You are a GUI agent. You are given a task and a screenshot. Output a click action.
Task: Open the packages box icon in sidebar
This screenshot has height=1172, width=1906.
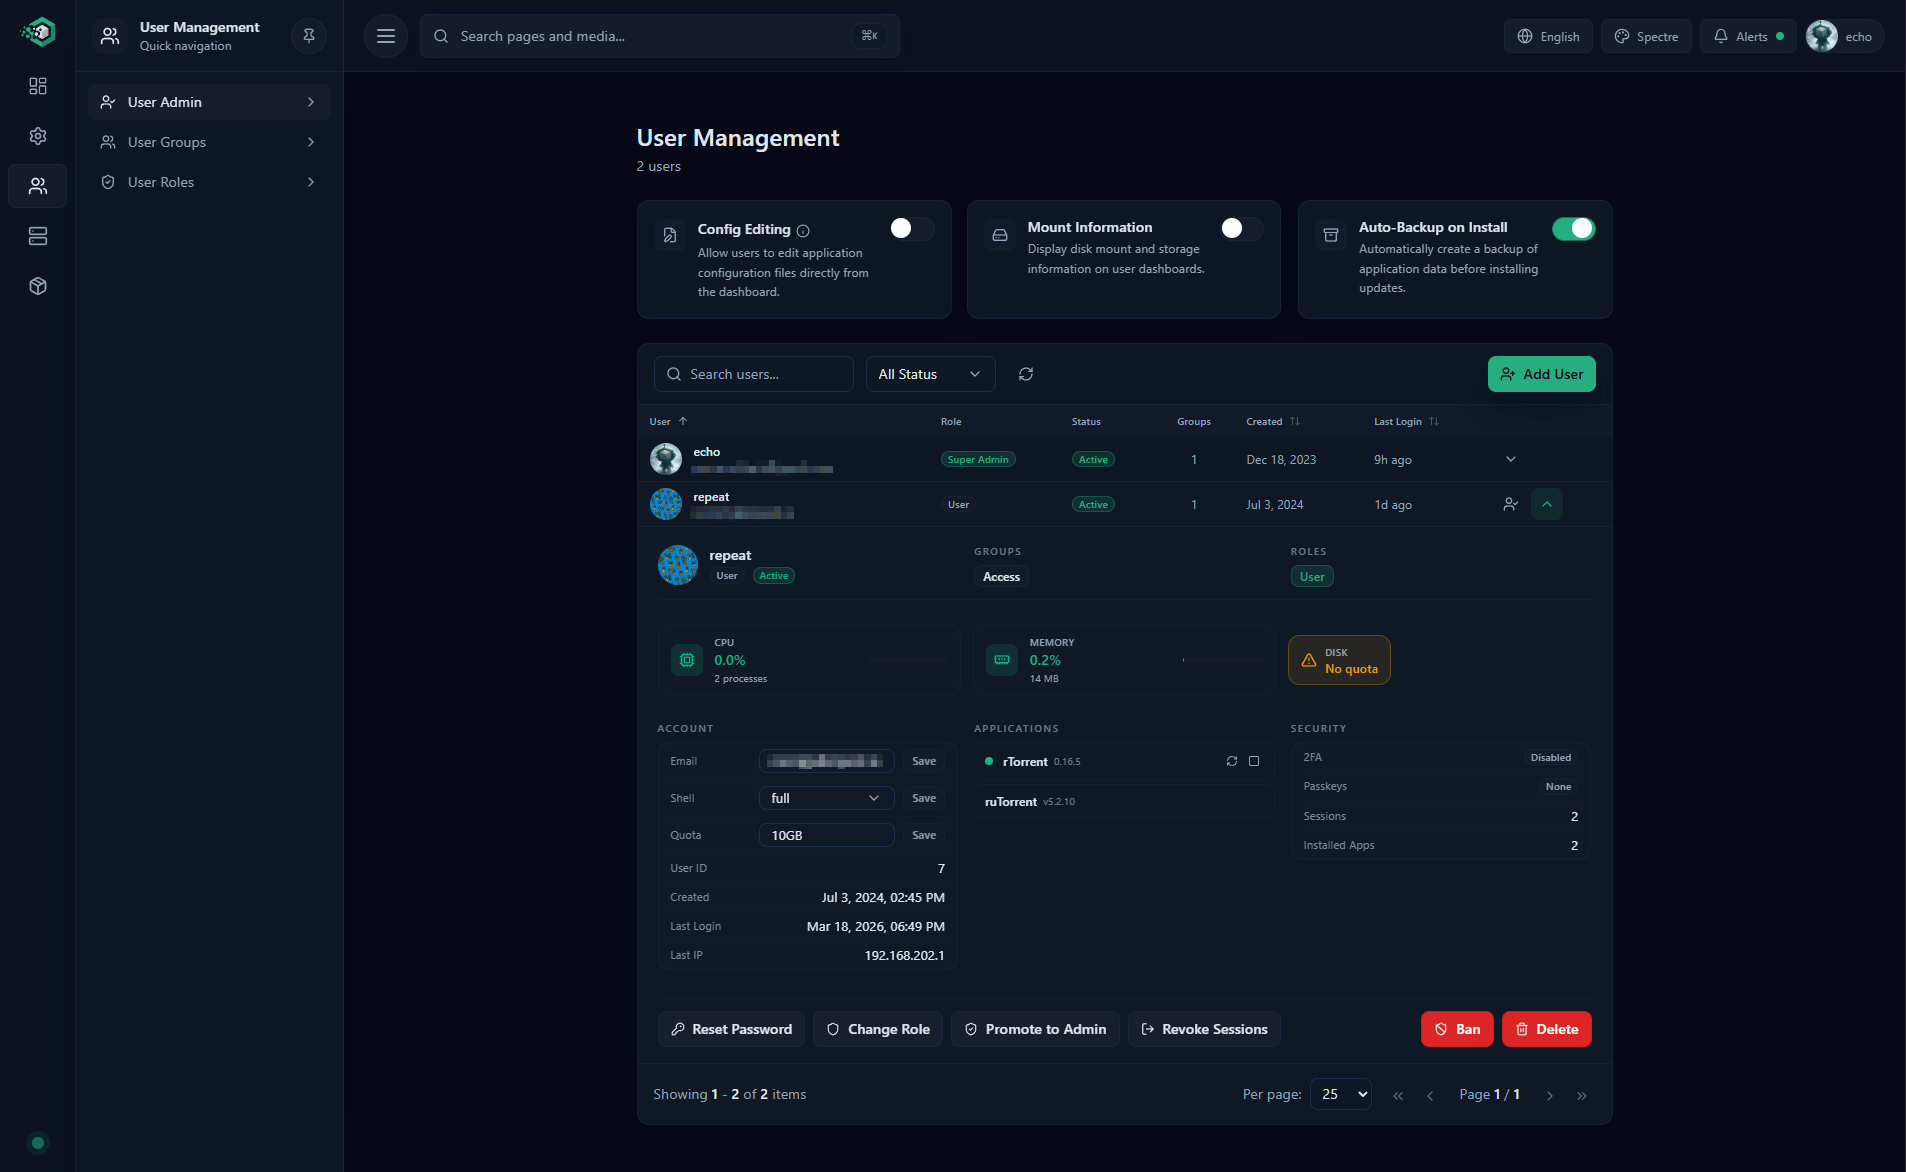[37, 286]
